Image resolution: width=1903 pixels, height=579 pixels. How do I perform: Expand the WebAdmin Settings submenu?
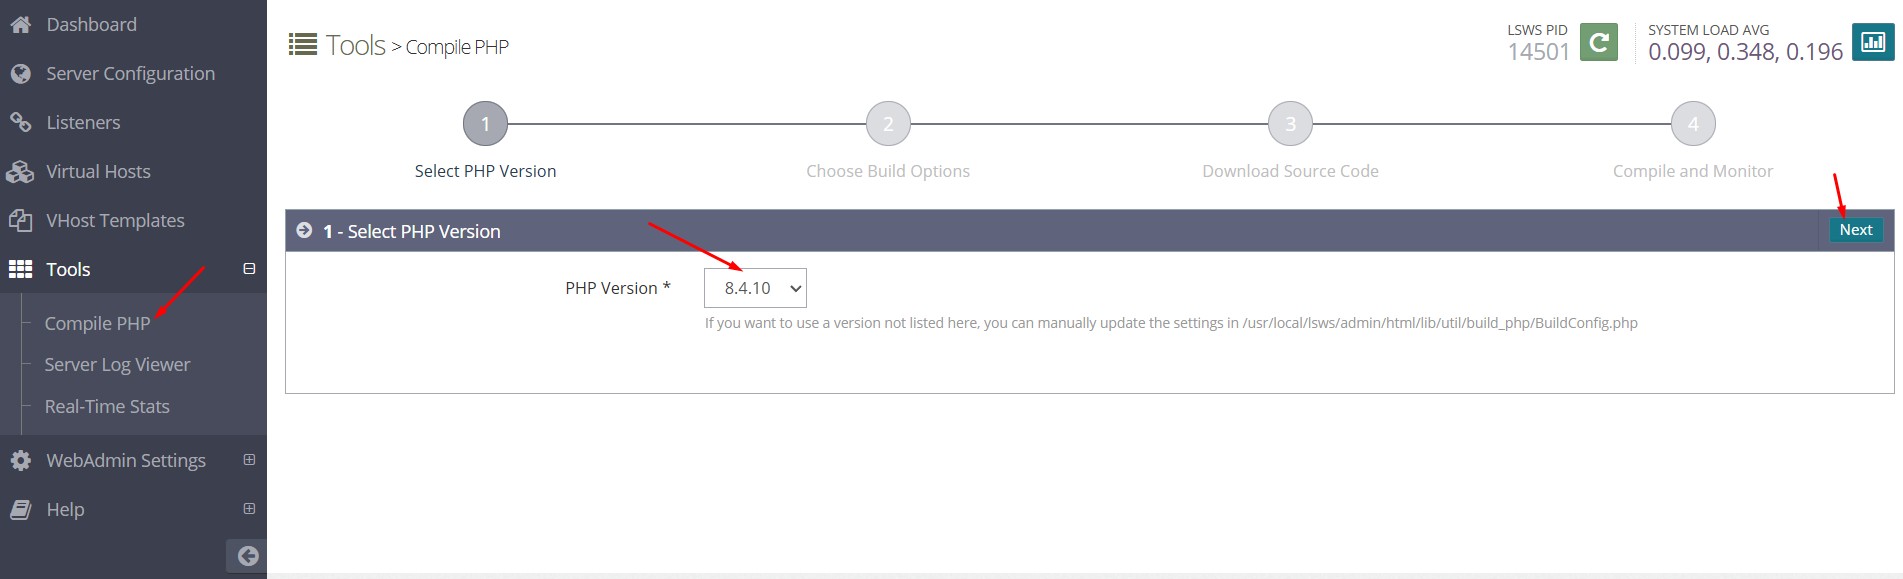pyautogui.click(x=249, y=460)
